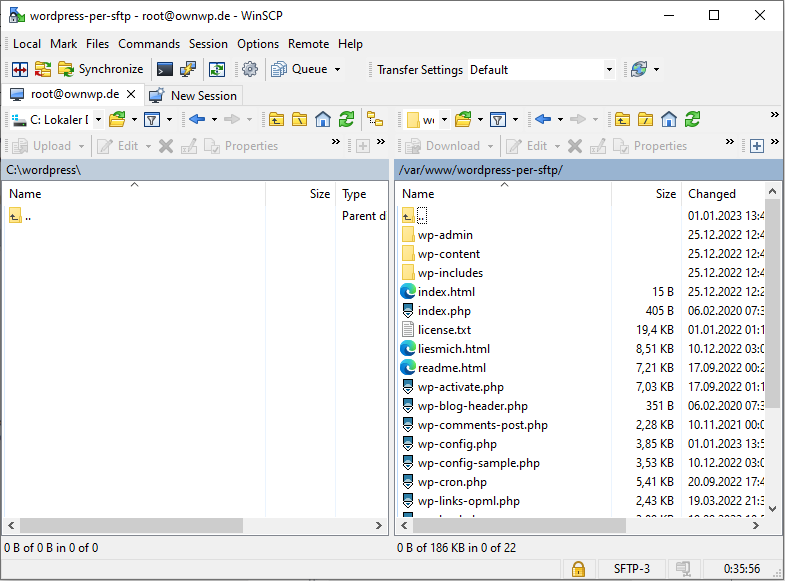Open the terminal console icon
This screenshot has width=785, height=581.
click(x=165, y=69)
